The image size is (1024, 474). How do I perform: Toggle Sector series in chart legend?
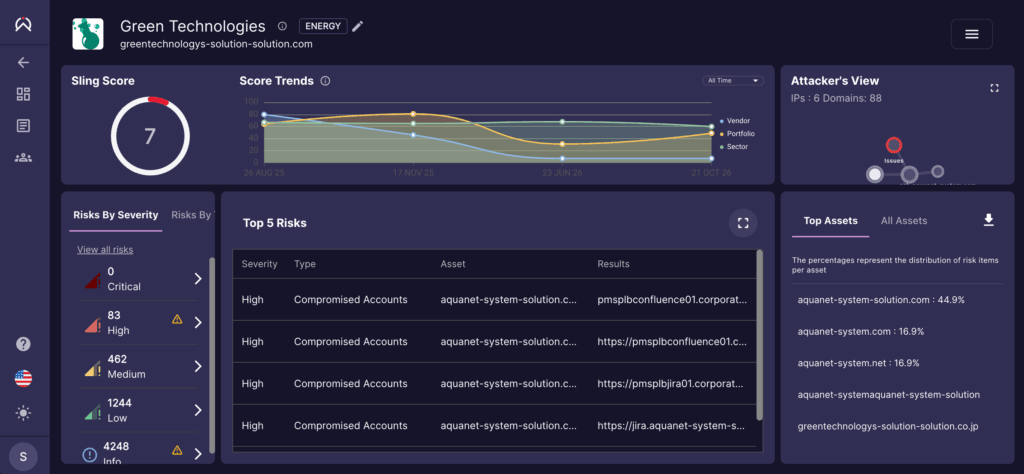[x=733, y=147]
